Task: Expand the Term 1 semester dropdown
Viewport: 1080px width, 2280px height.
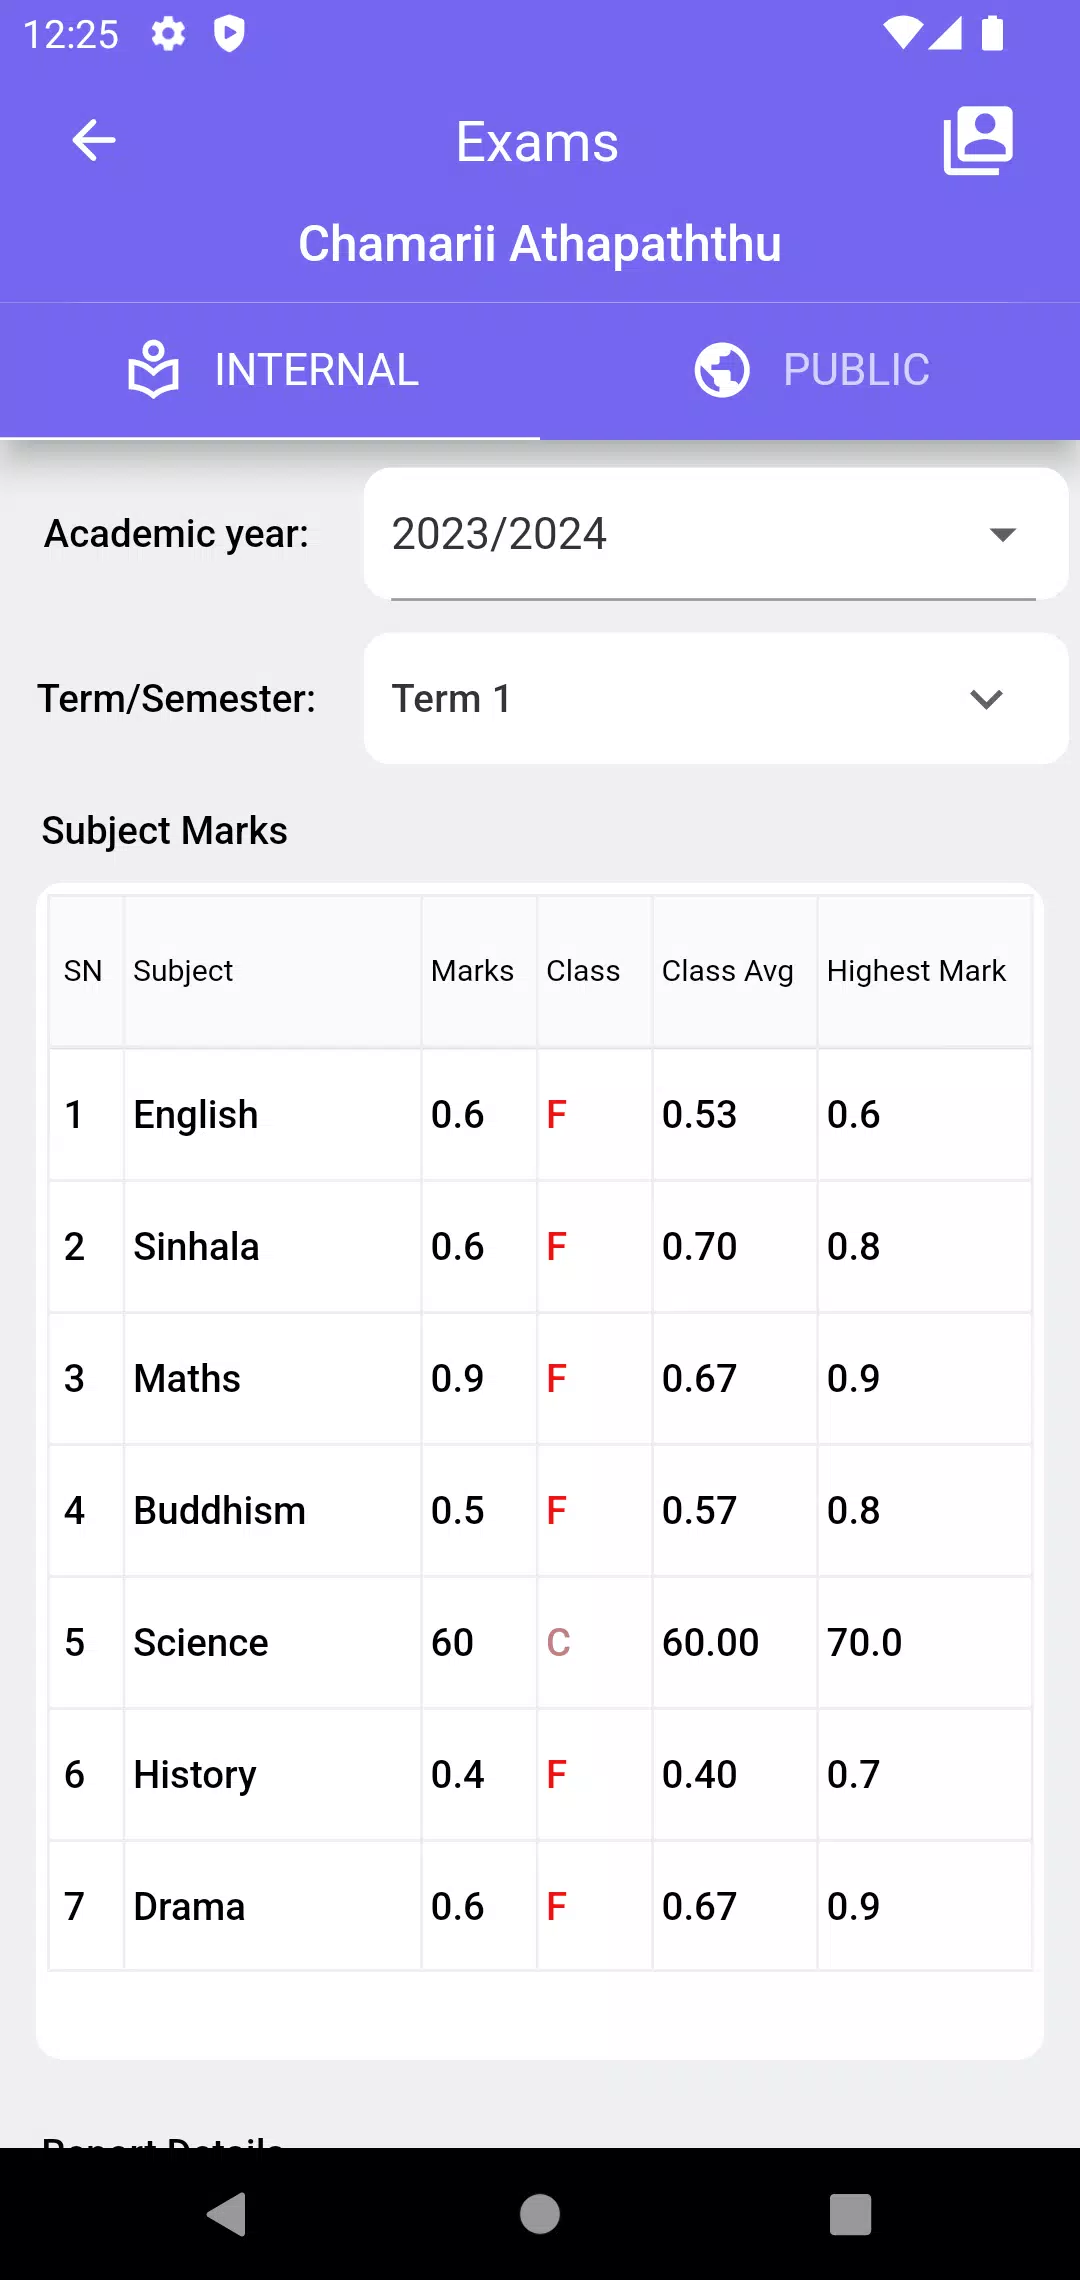Action: [x=716, y=699]
